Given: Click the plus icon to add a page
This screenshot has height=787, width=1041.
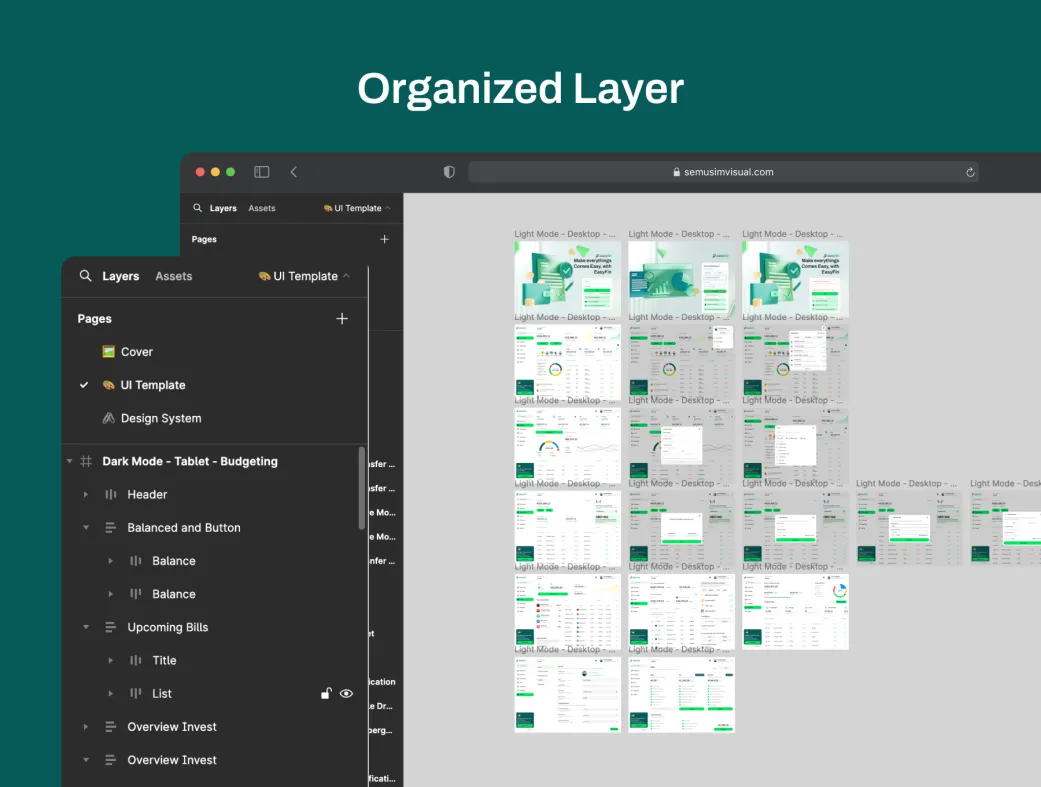Looking at the screenshot, I should pos(342,318).
